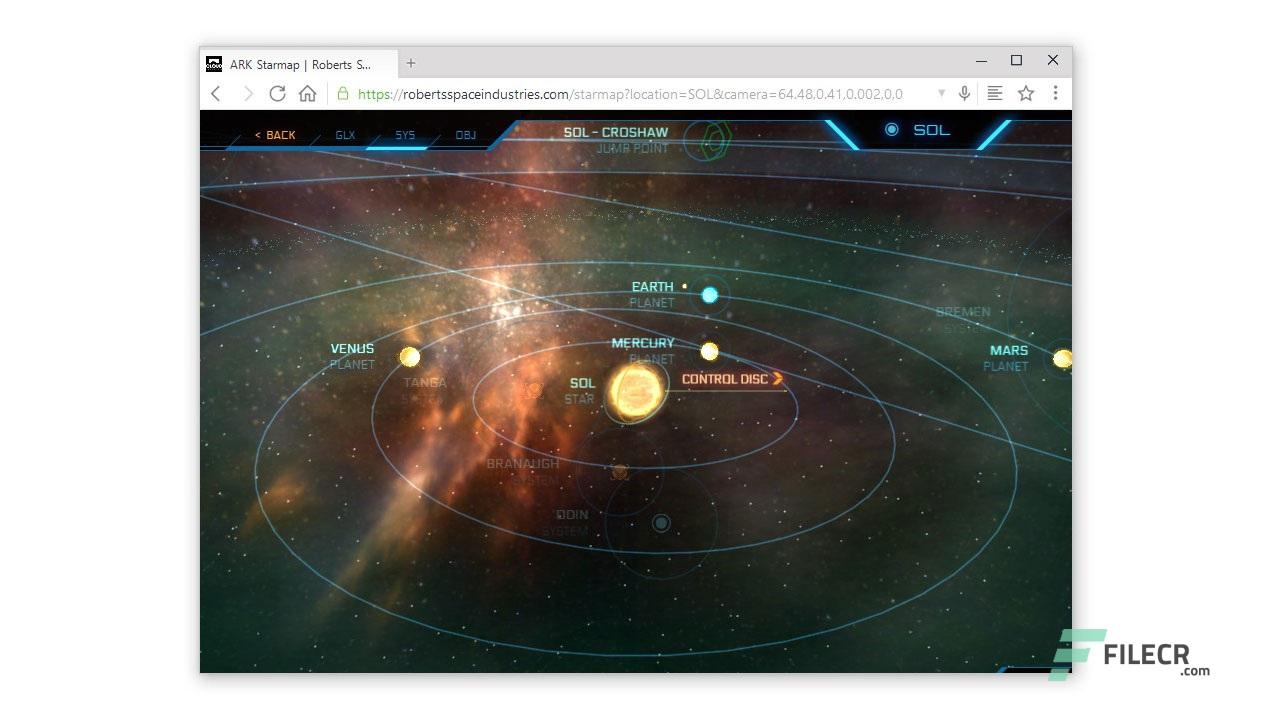Open the browser home page icon

click(307, 93)
